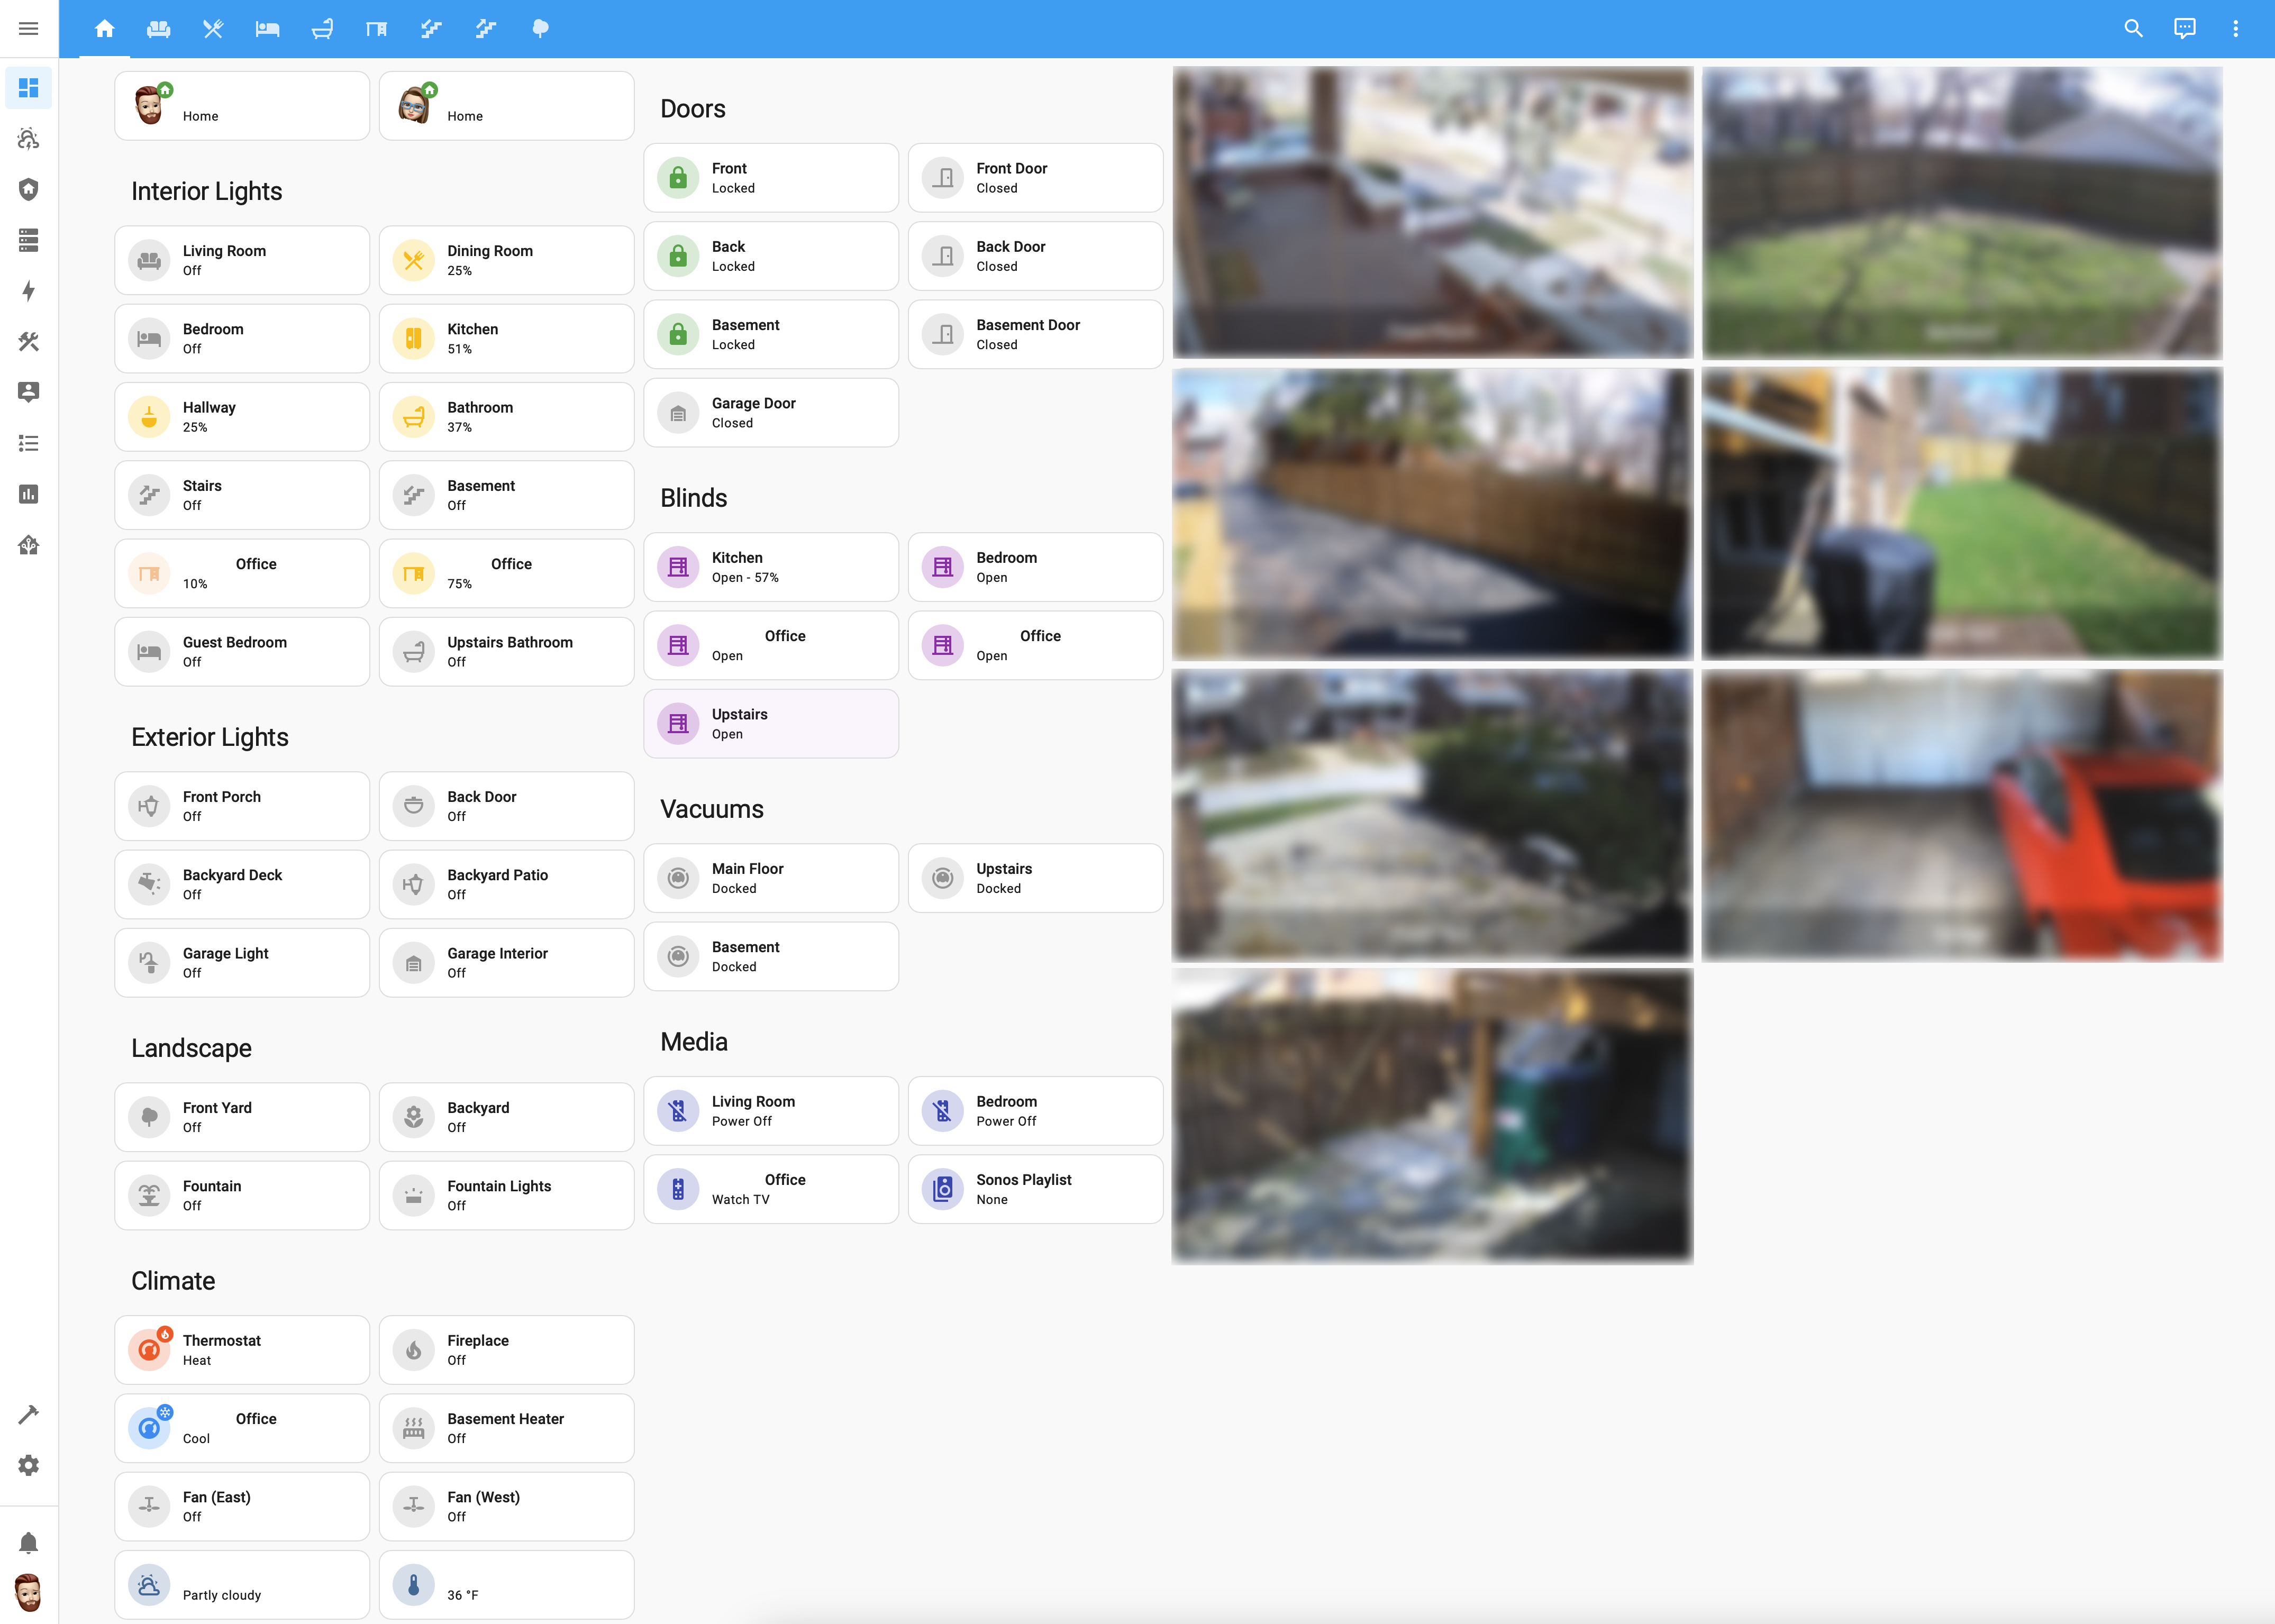Click the user profile avatar in the sidebar

[x=28, y=1592]
